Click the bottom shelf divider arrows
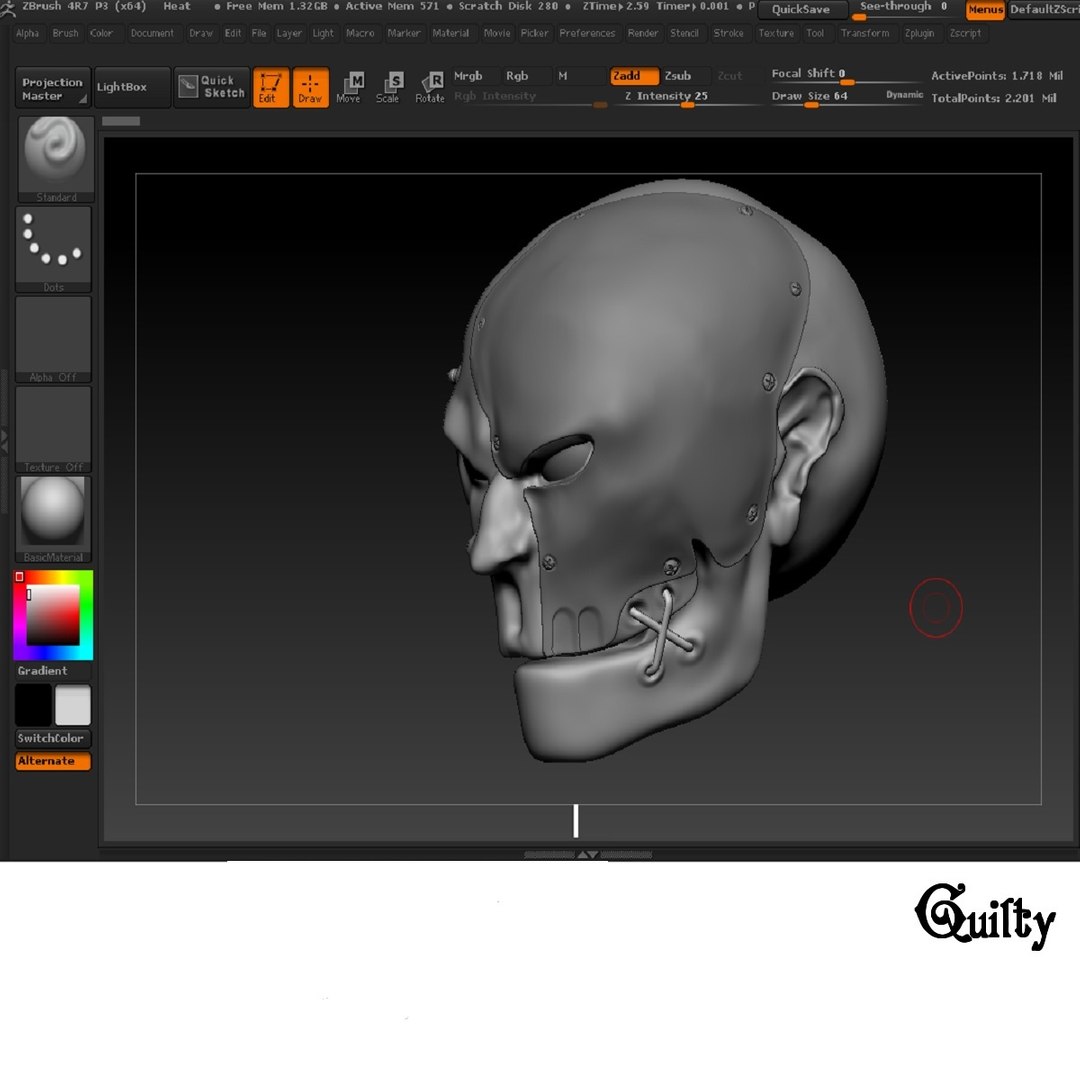 pyautogui.click(x=588, y=855)
